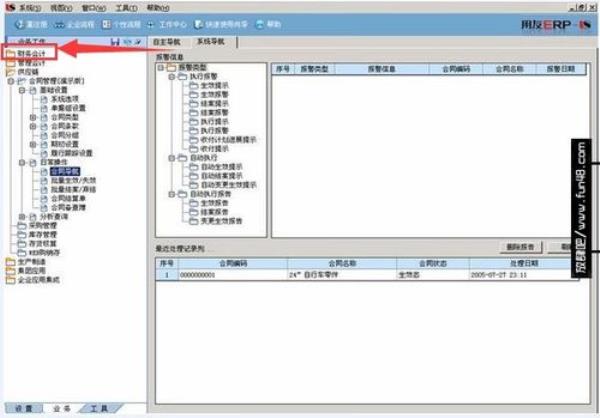
Task: Click the folder icon beside 生产制造
Action: click(10, 262)
